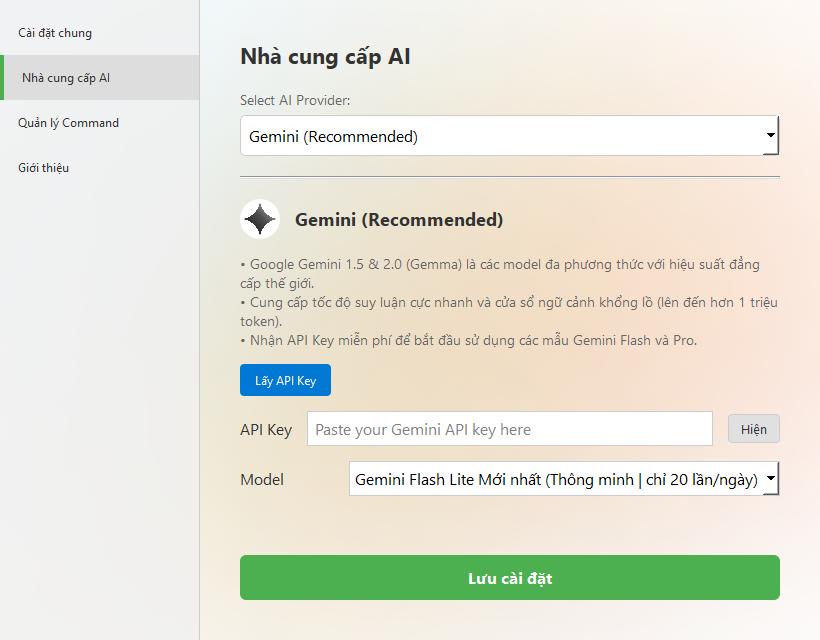820x640 pixels.
Task: Open the Model selection dropdown
Action: (x=564, y=478)
